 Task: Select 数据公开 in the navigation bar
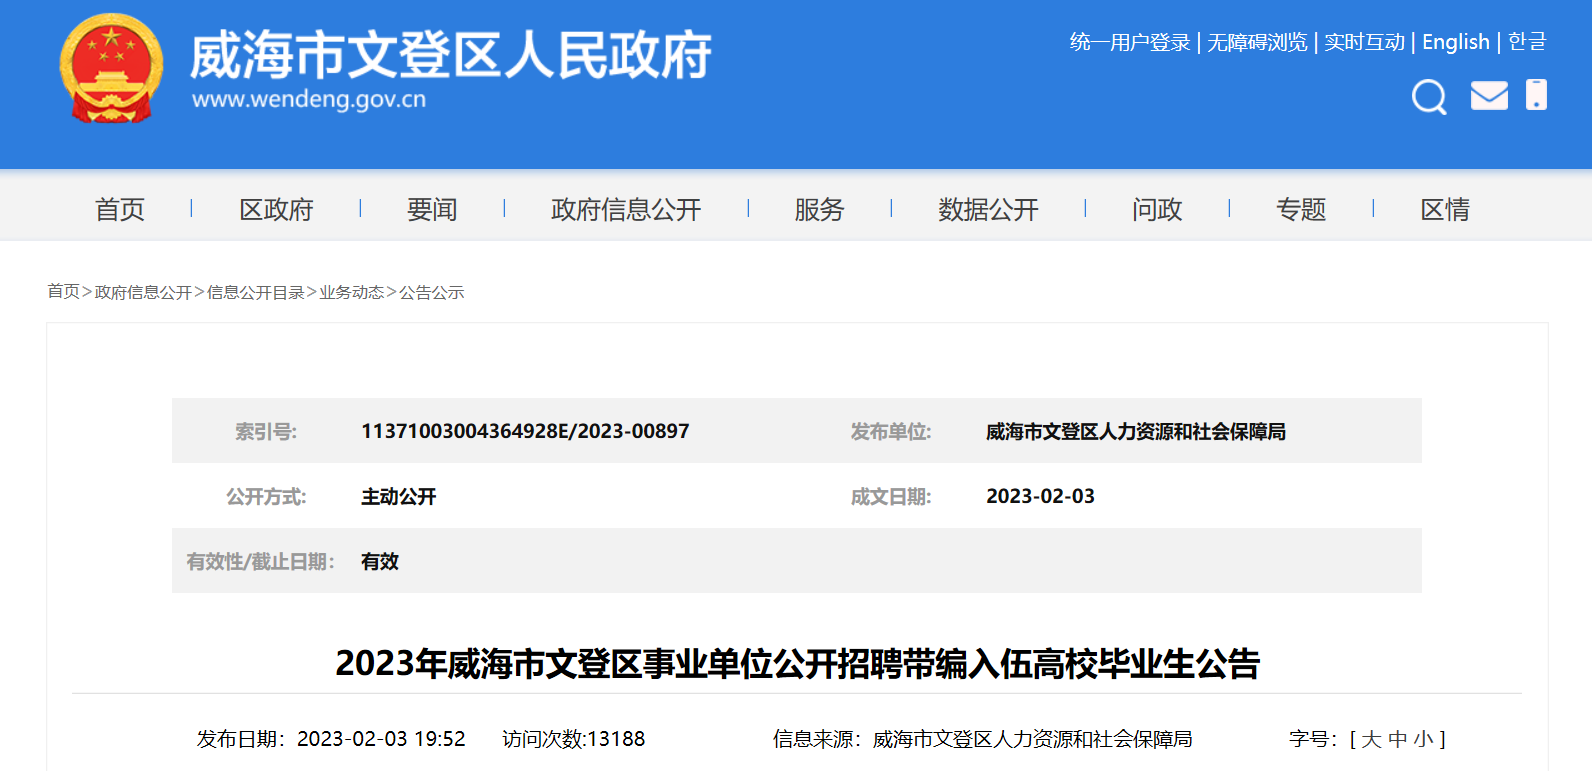tap(988, 210)
